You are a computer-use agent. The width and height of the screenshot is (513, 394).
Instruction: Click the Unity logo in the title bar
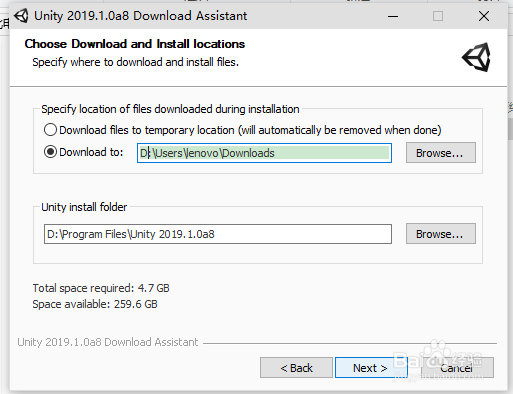coord(21,16)
